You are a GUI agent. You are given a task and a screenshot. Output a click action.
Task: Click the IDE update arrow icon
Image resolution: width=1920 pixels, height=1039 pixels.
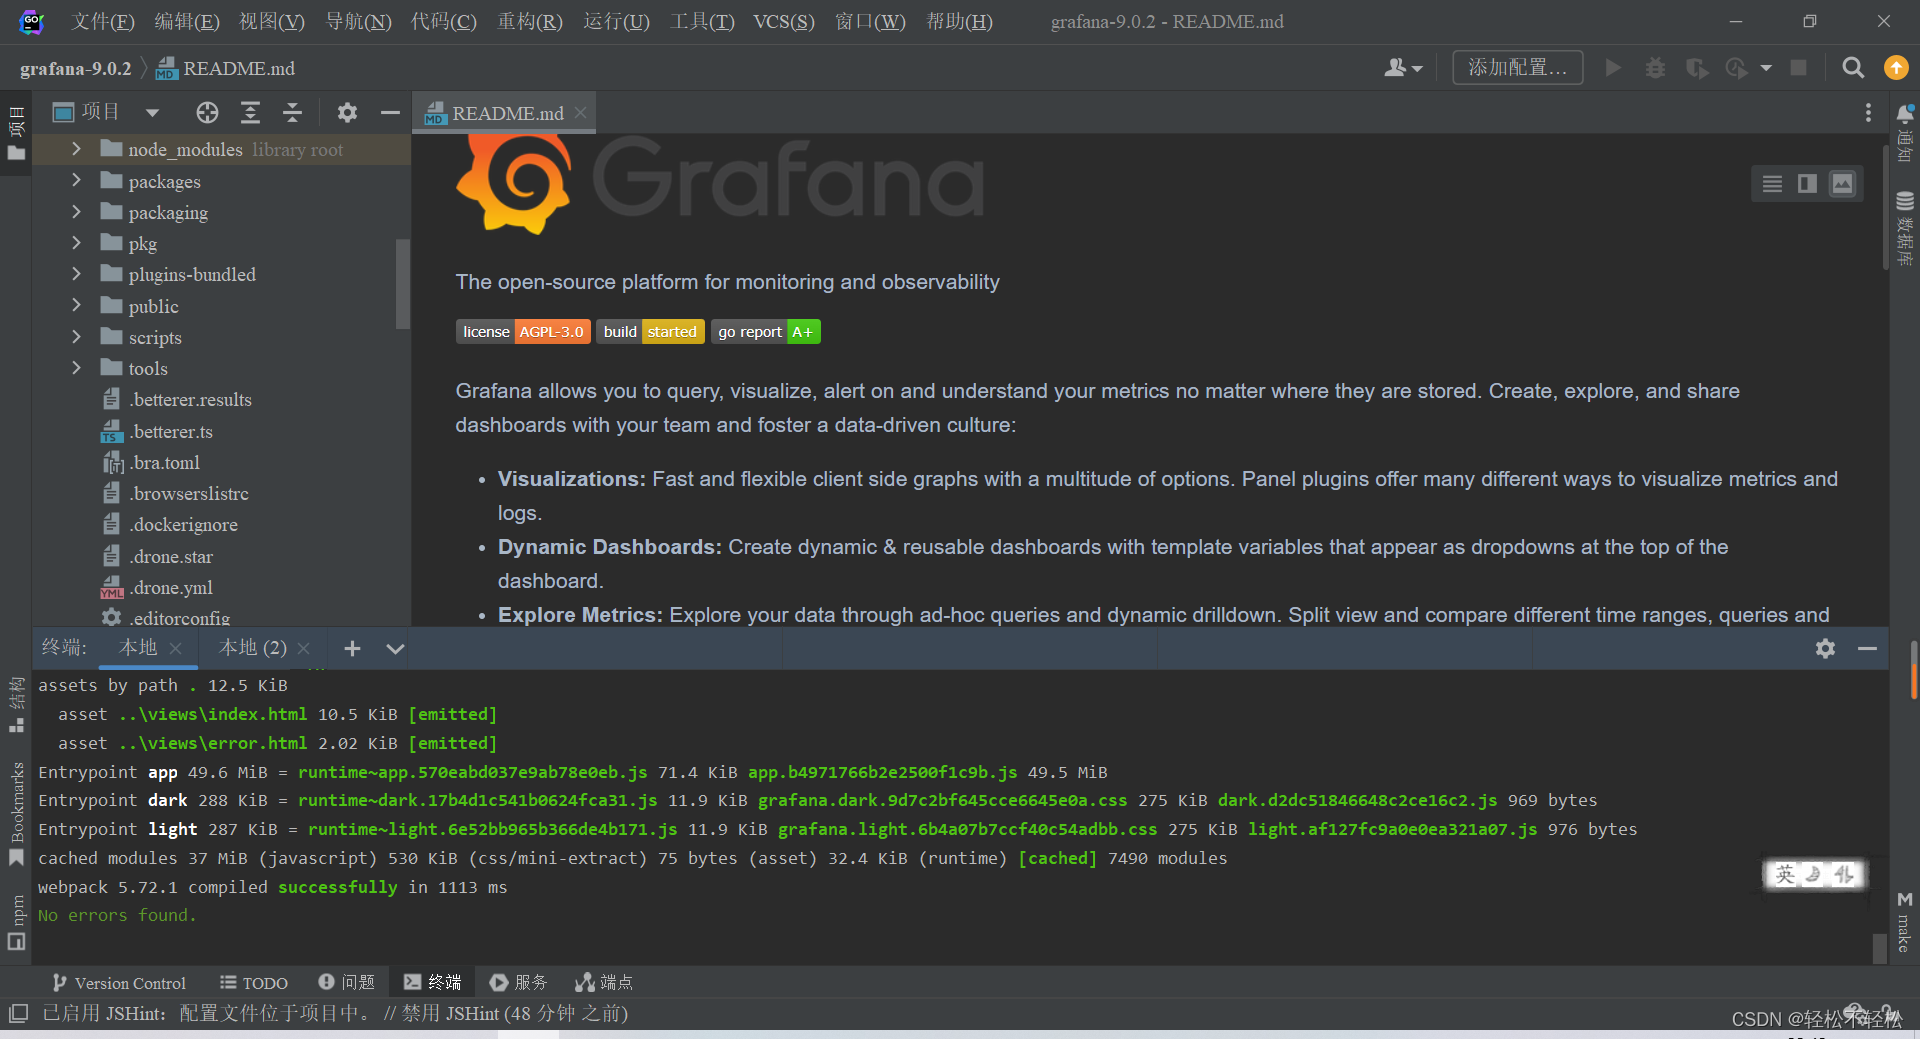(1896, 68)
